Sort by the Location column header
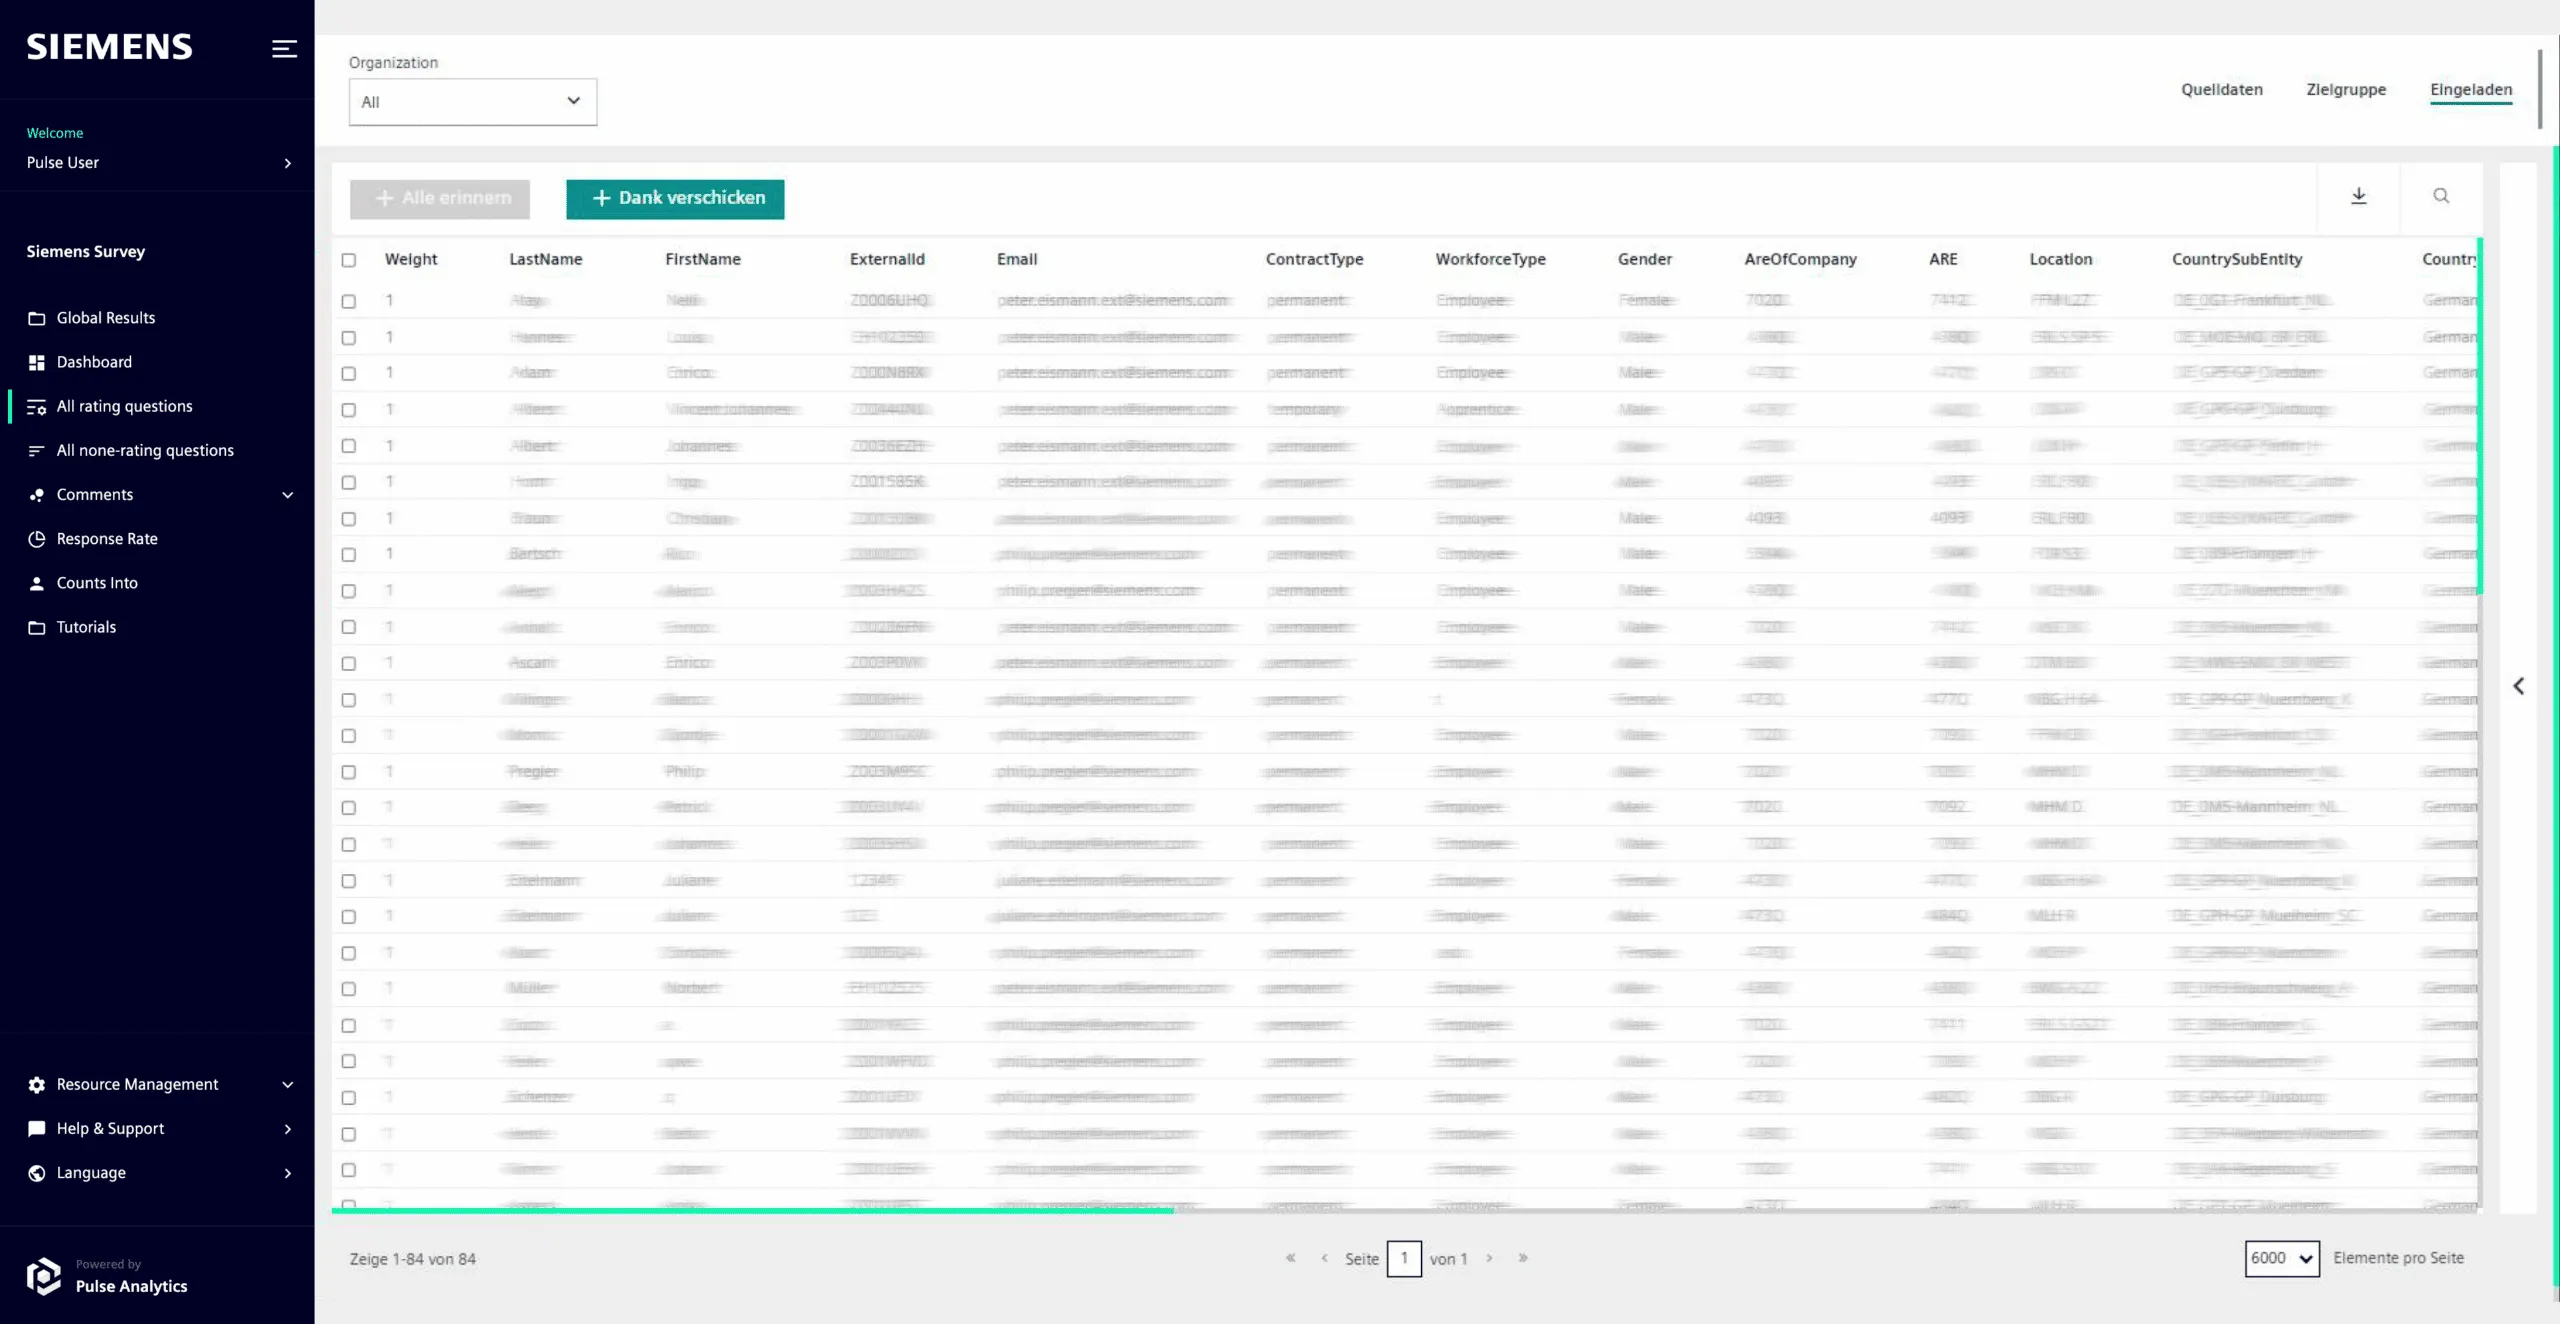Viewport: 2560px width, 1324px height. click(2060, 259)
